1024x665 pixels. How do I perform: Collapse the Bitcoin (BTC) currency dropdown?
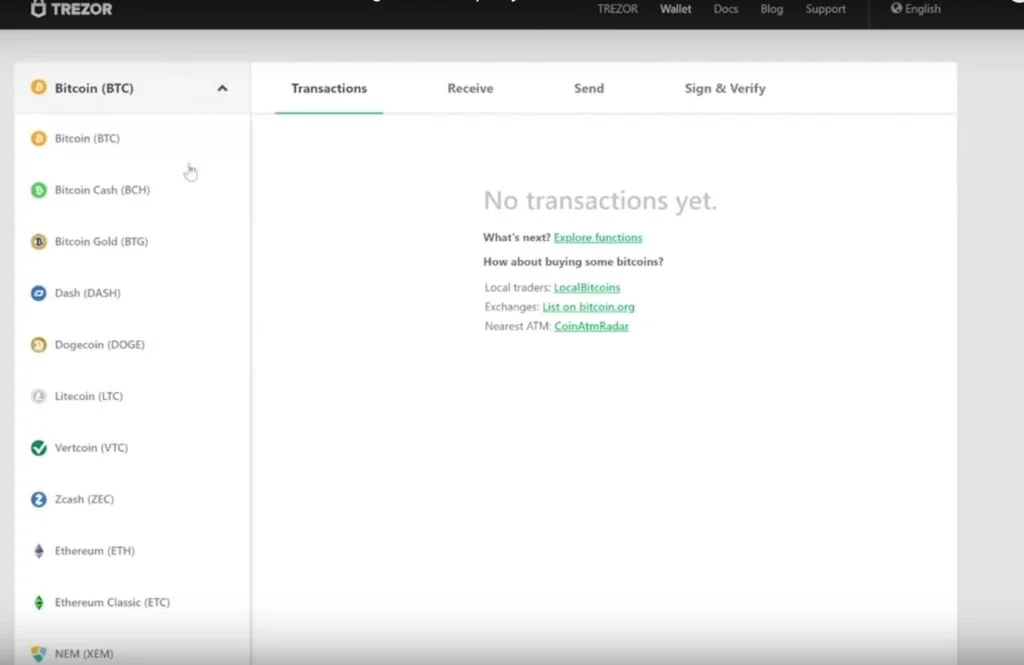[222, 88]
